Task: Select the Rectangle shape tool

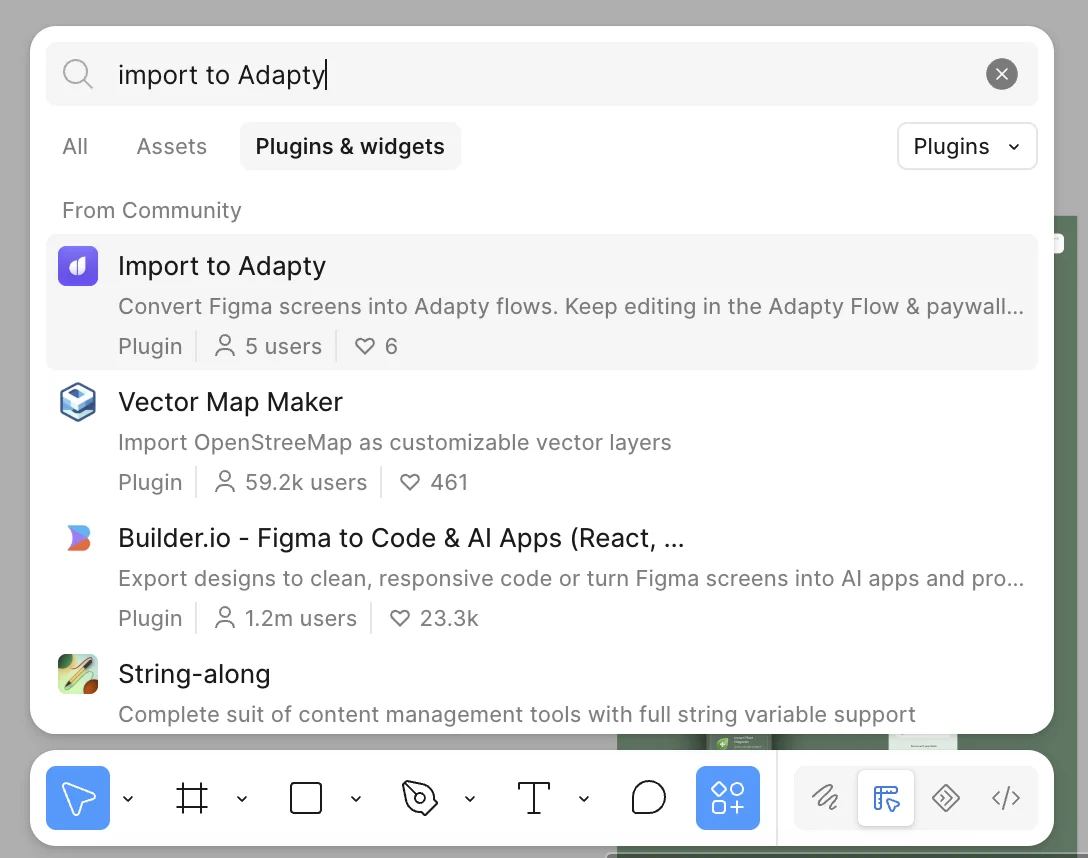Action: 305,798
